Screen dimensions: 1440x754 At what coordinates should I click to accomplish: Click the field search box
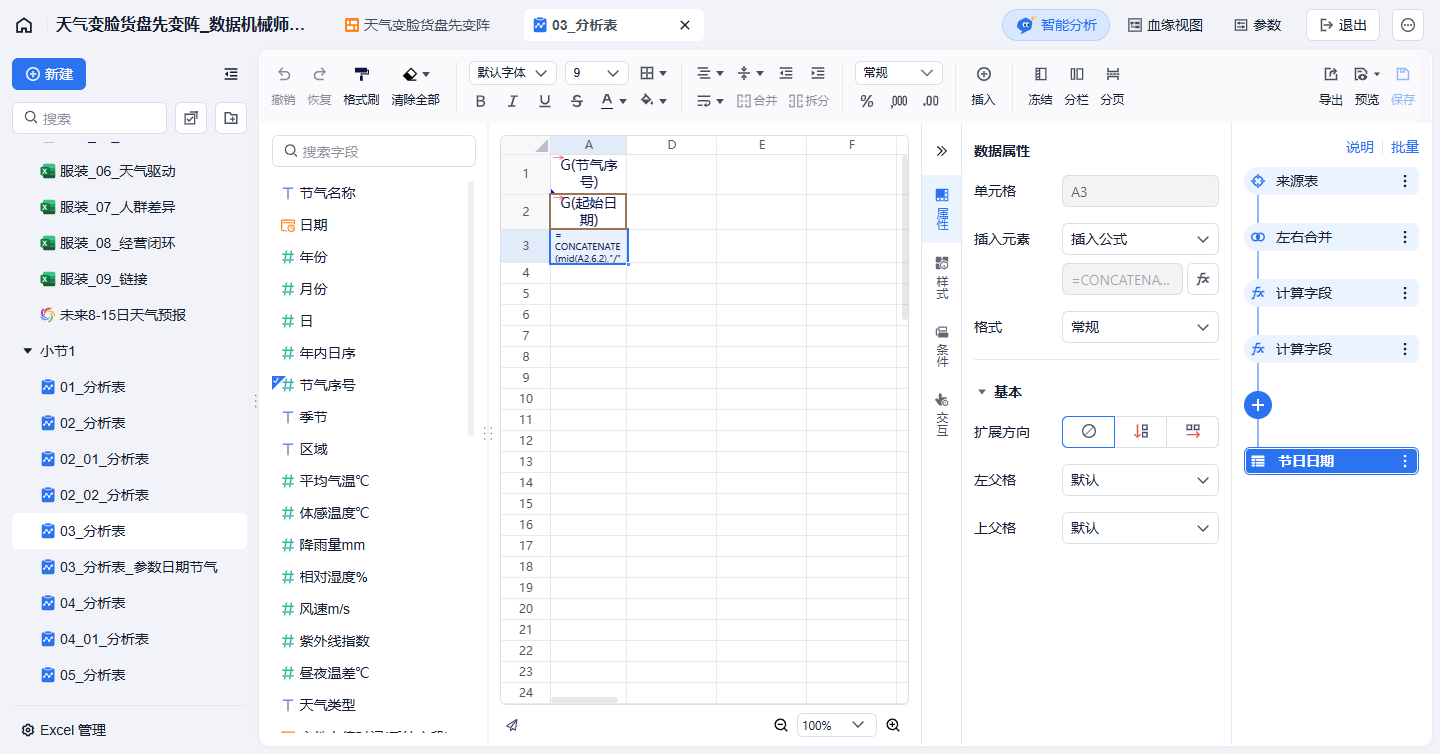click(x=374, y=151)
